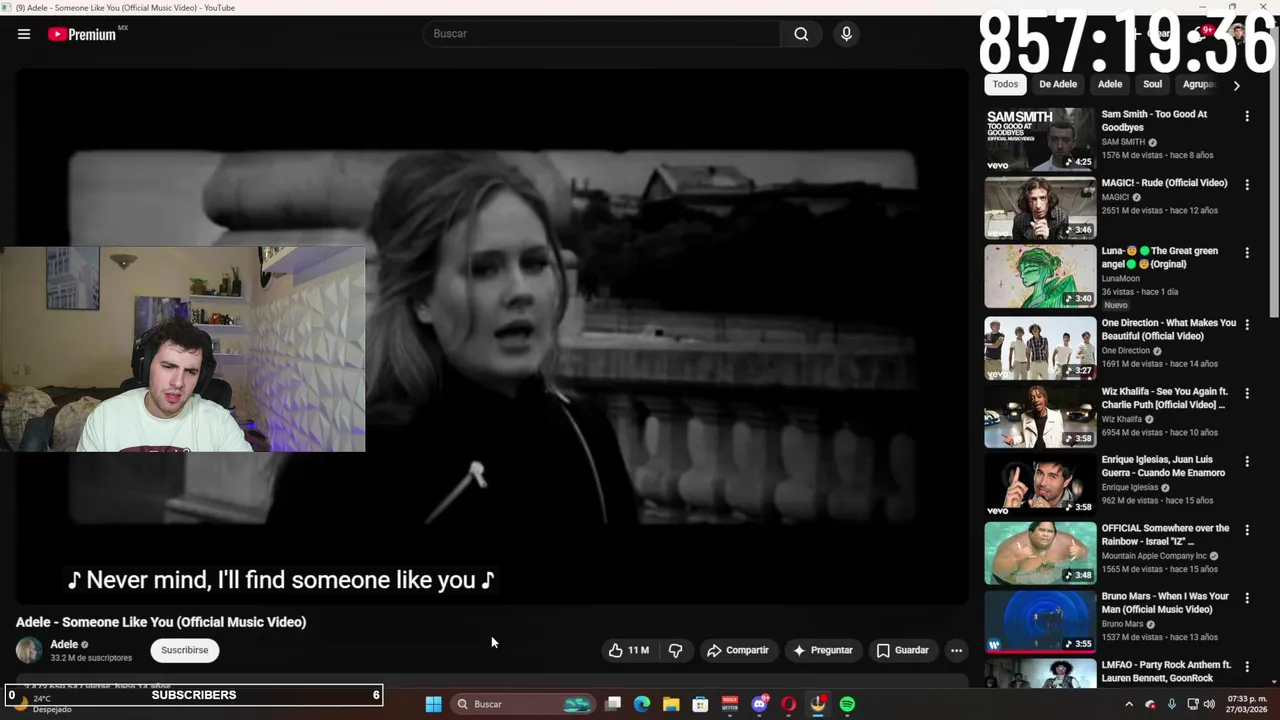
Task: Open the taskbar volume control
Action: point(1209,704)
